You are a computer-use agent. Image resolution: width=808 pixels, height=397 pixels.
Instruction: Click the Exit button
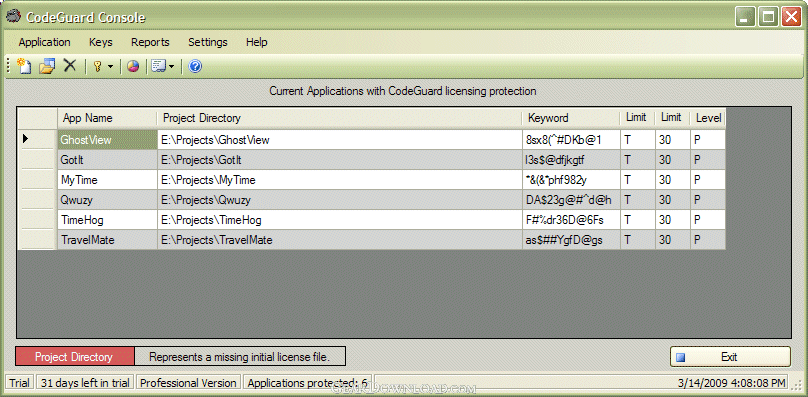click(x=730, y=357)
